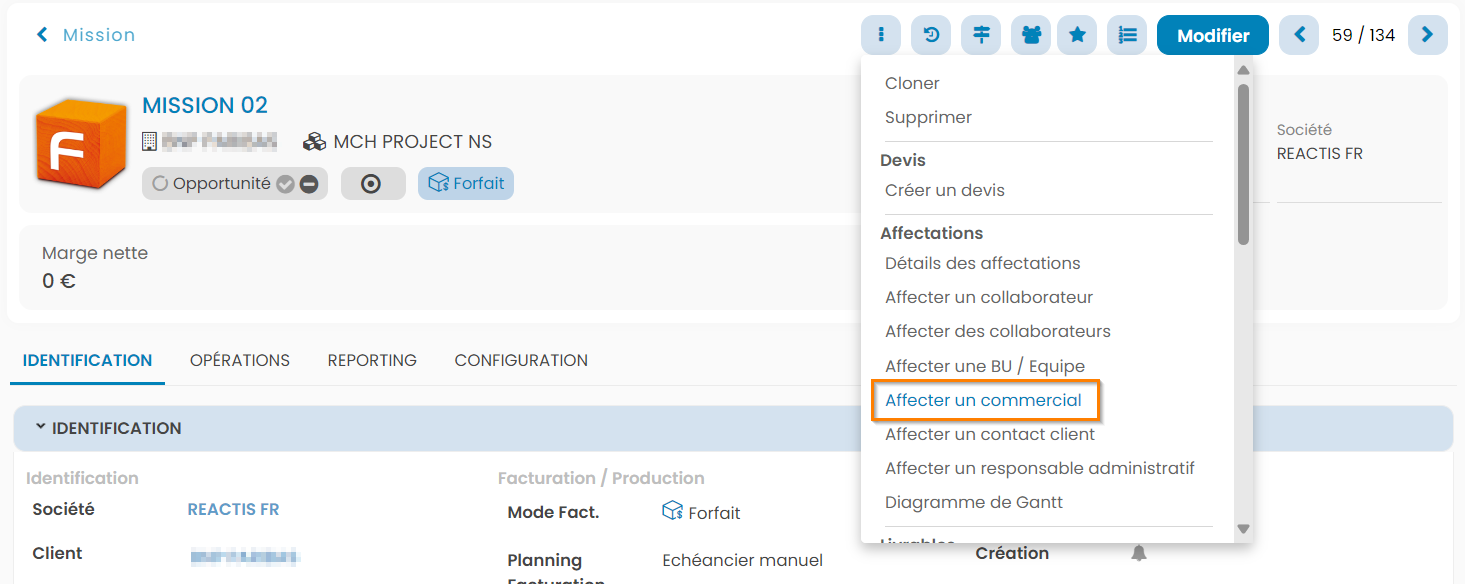Screen dimensions: 1465x584
Task: Mark mission as favorite with star icon
Action: (x=1077, y=35)
